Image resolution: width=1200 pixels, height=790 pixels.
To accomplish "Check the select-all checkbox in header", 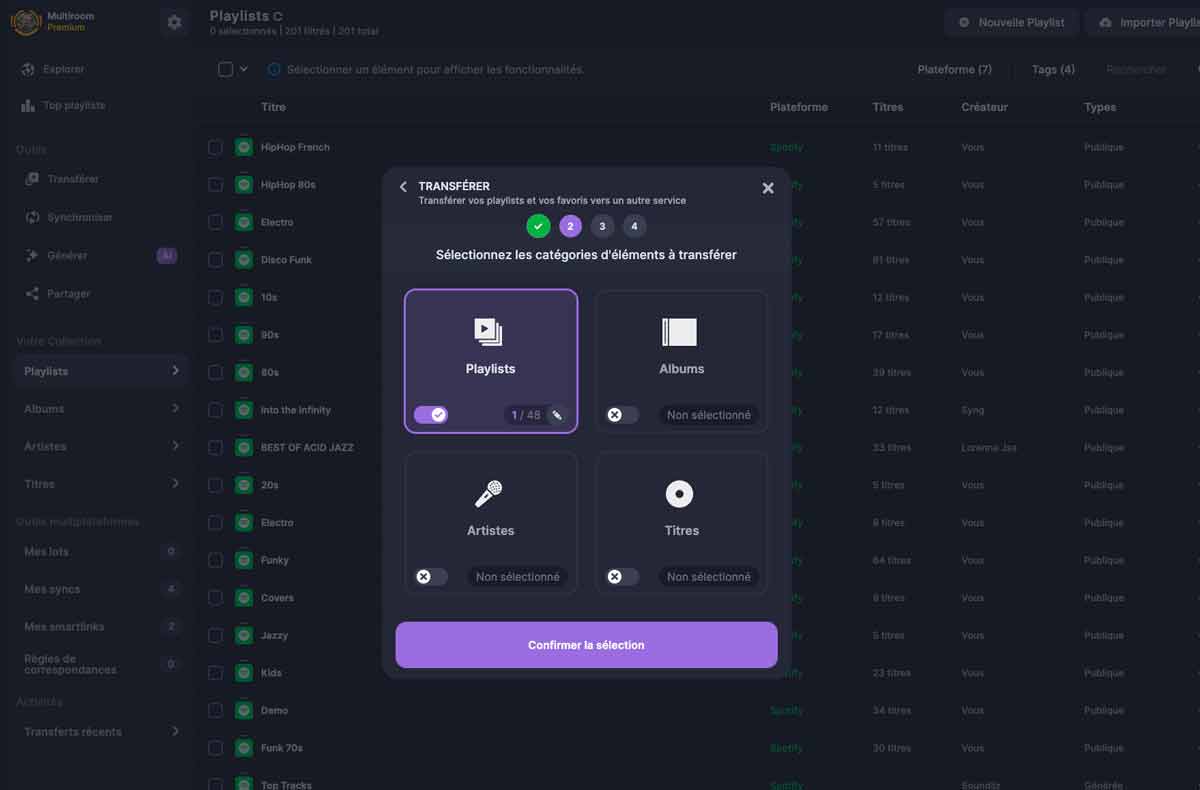I will point(225,69).
